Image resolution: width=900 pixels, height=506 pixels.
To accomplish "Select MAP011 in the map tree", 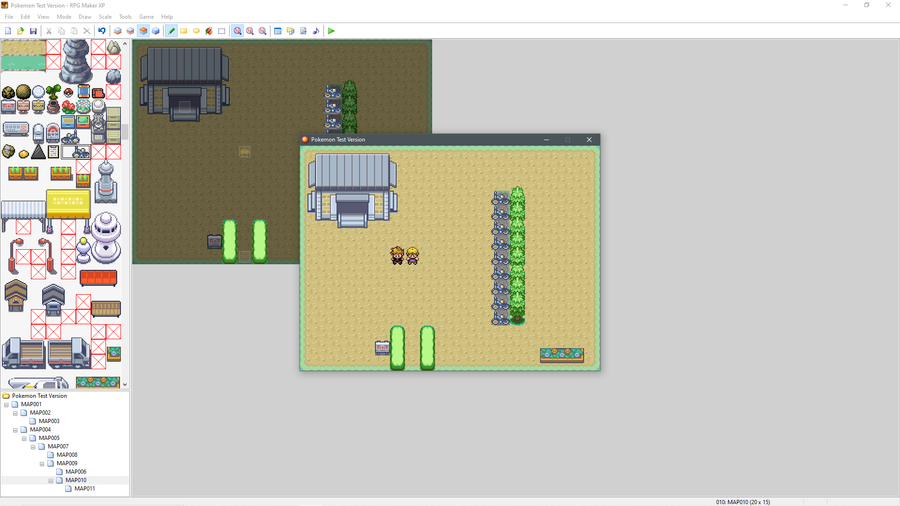I will (84, 489).
